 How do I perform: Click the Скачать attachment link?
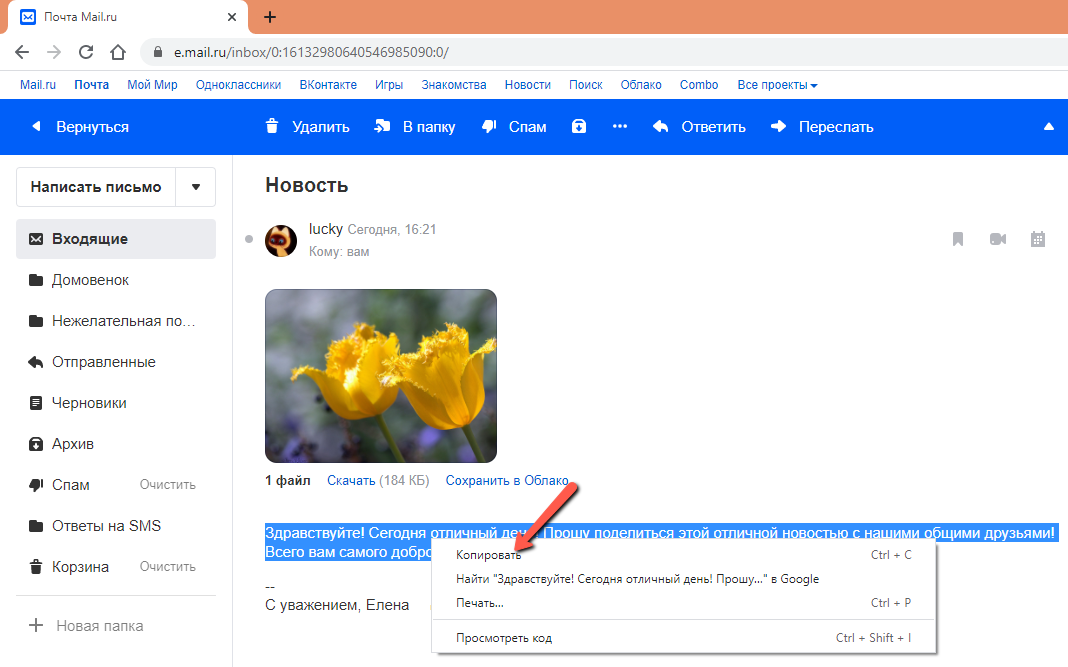pyautogui.click(x=351, y=481)
